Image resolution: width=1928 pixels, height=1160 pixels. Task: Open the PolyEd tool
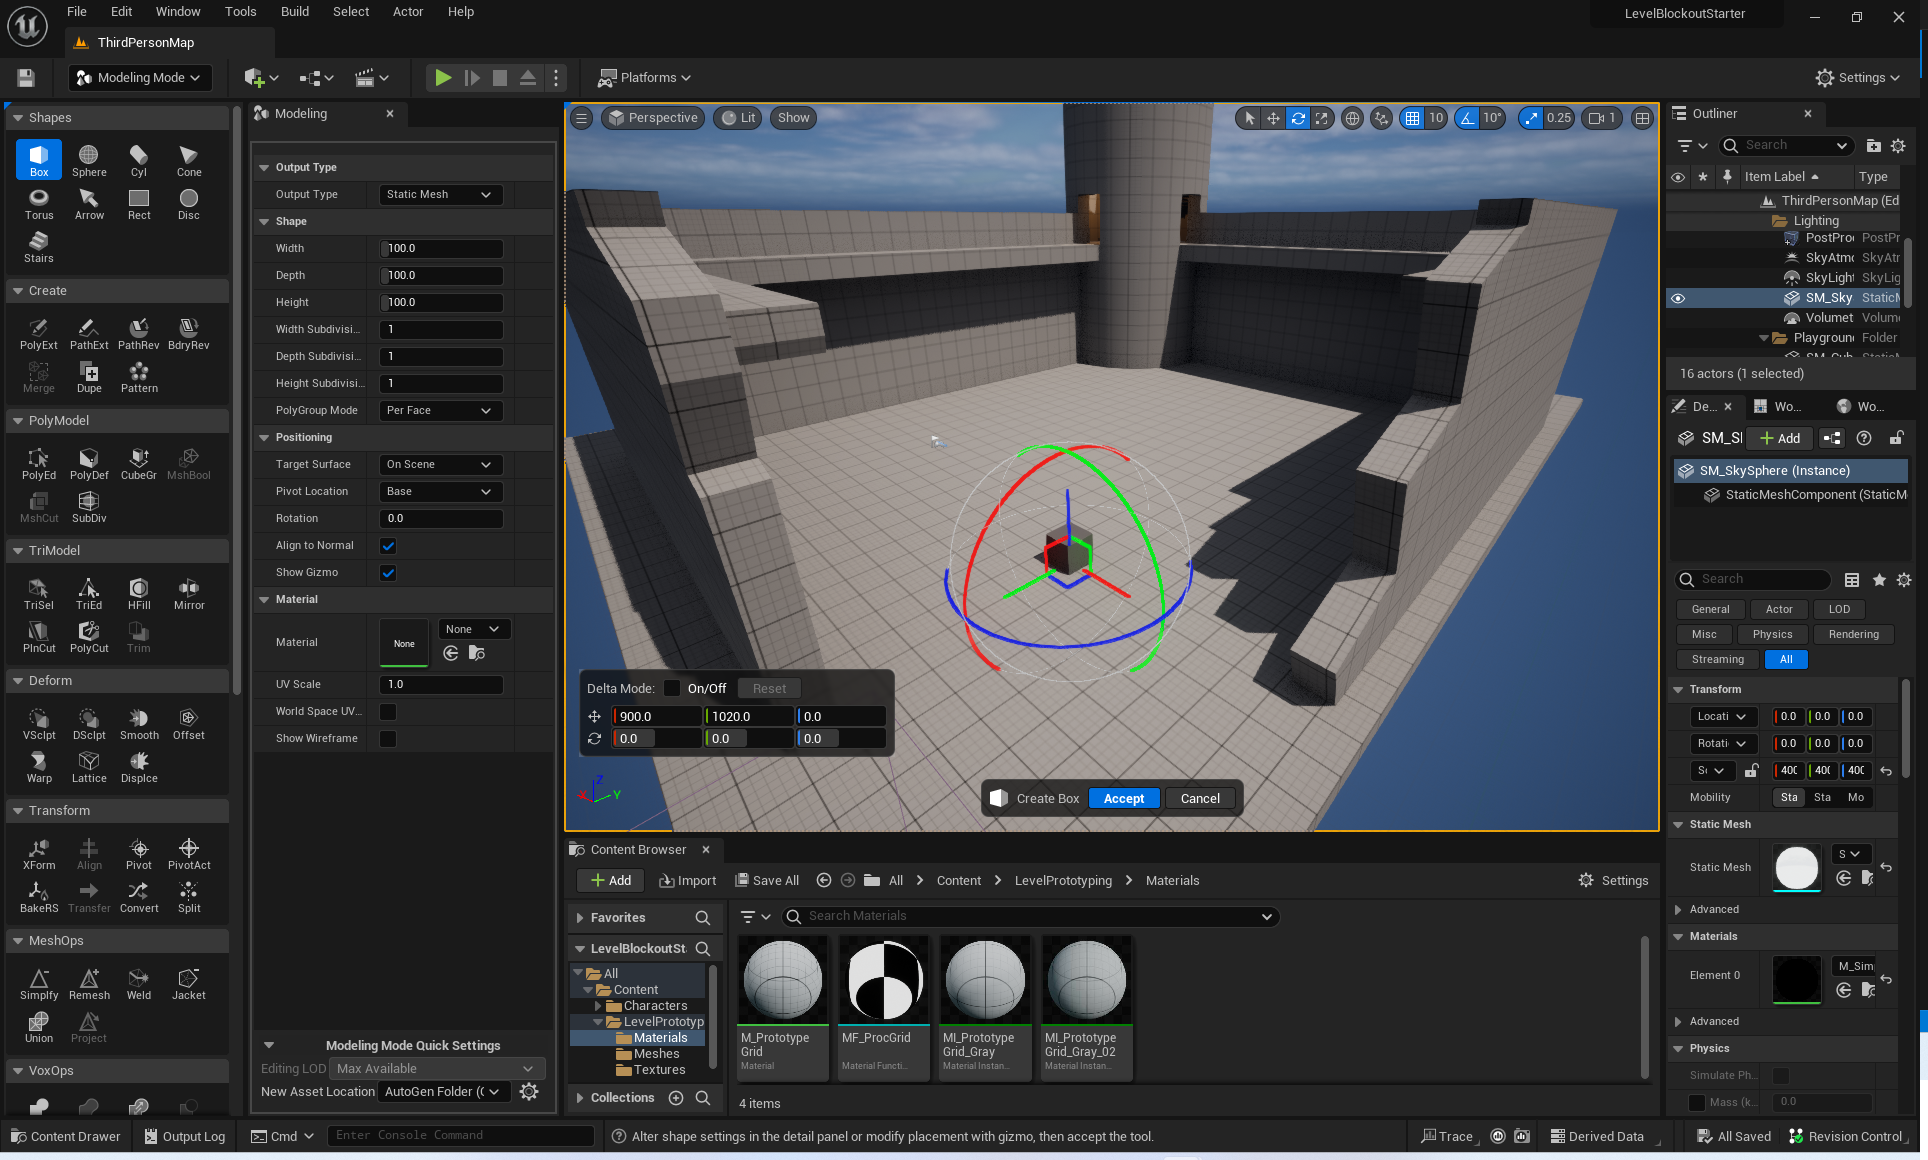(39, 463)
